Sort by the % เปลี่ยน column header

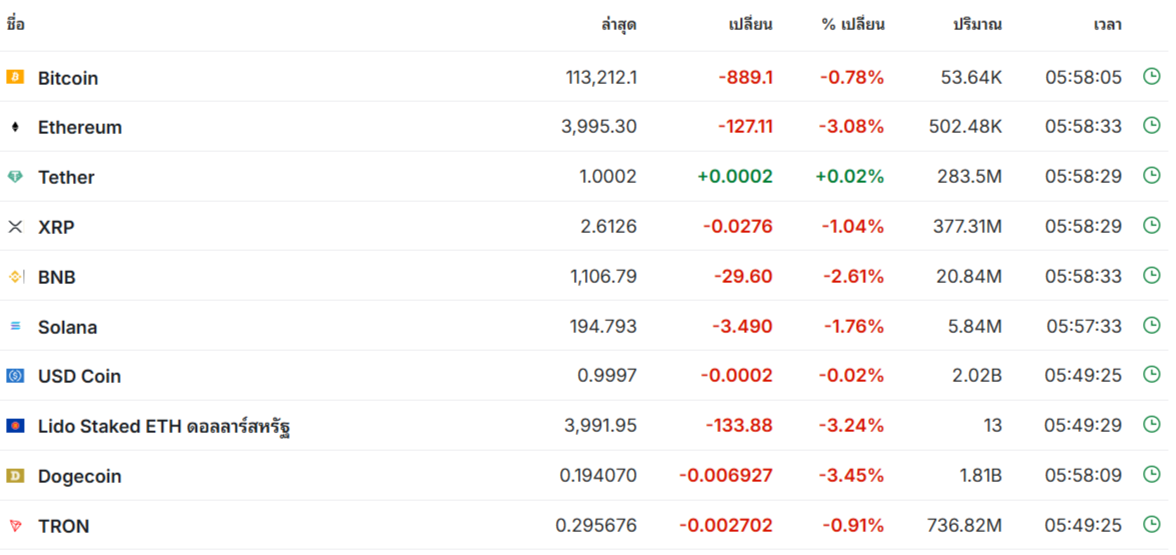[853, 25]
